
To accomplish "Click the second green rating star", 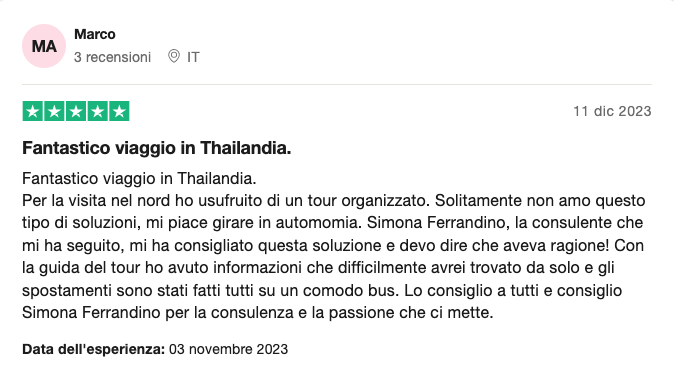I will click(x=54, y=111).
